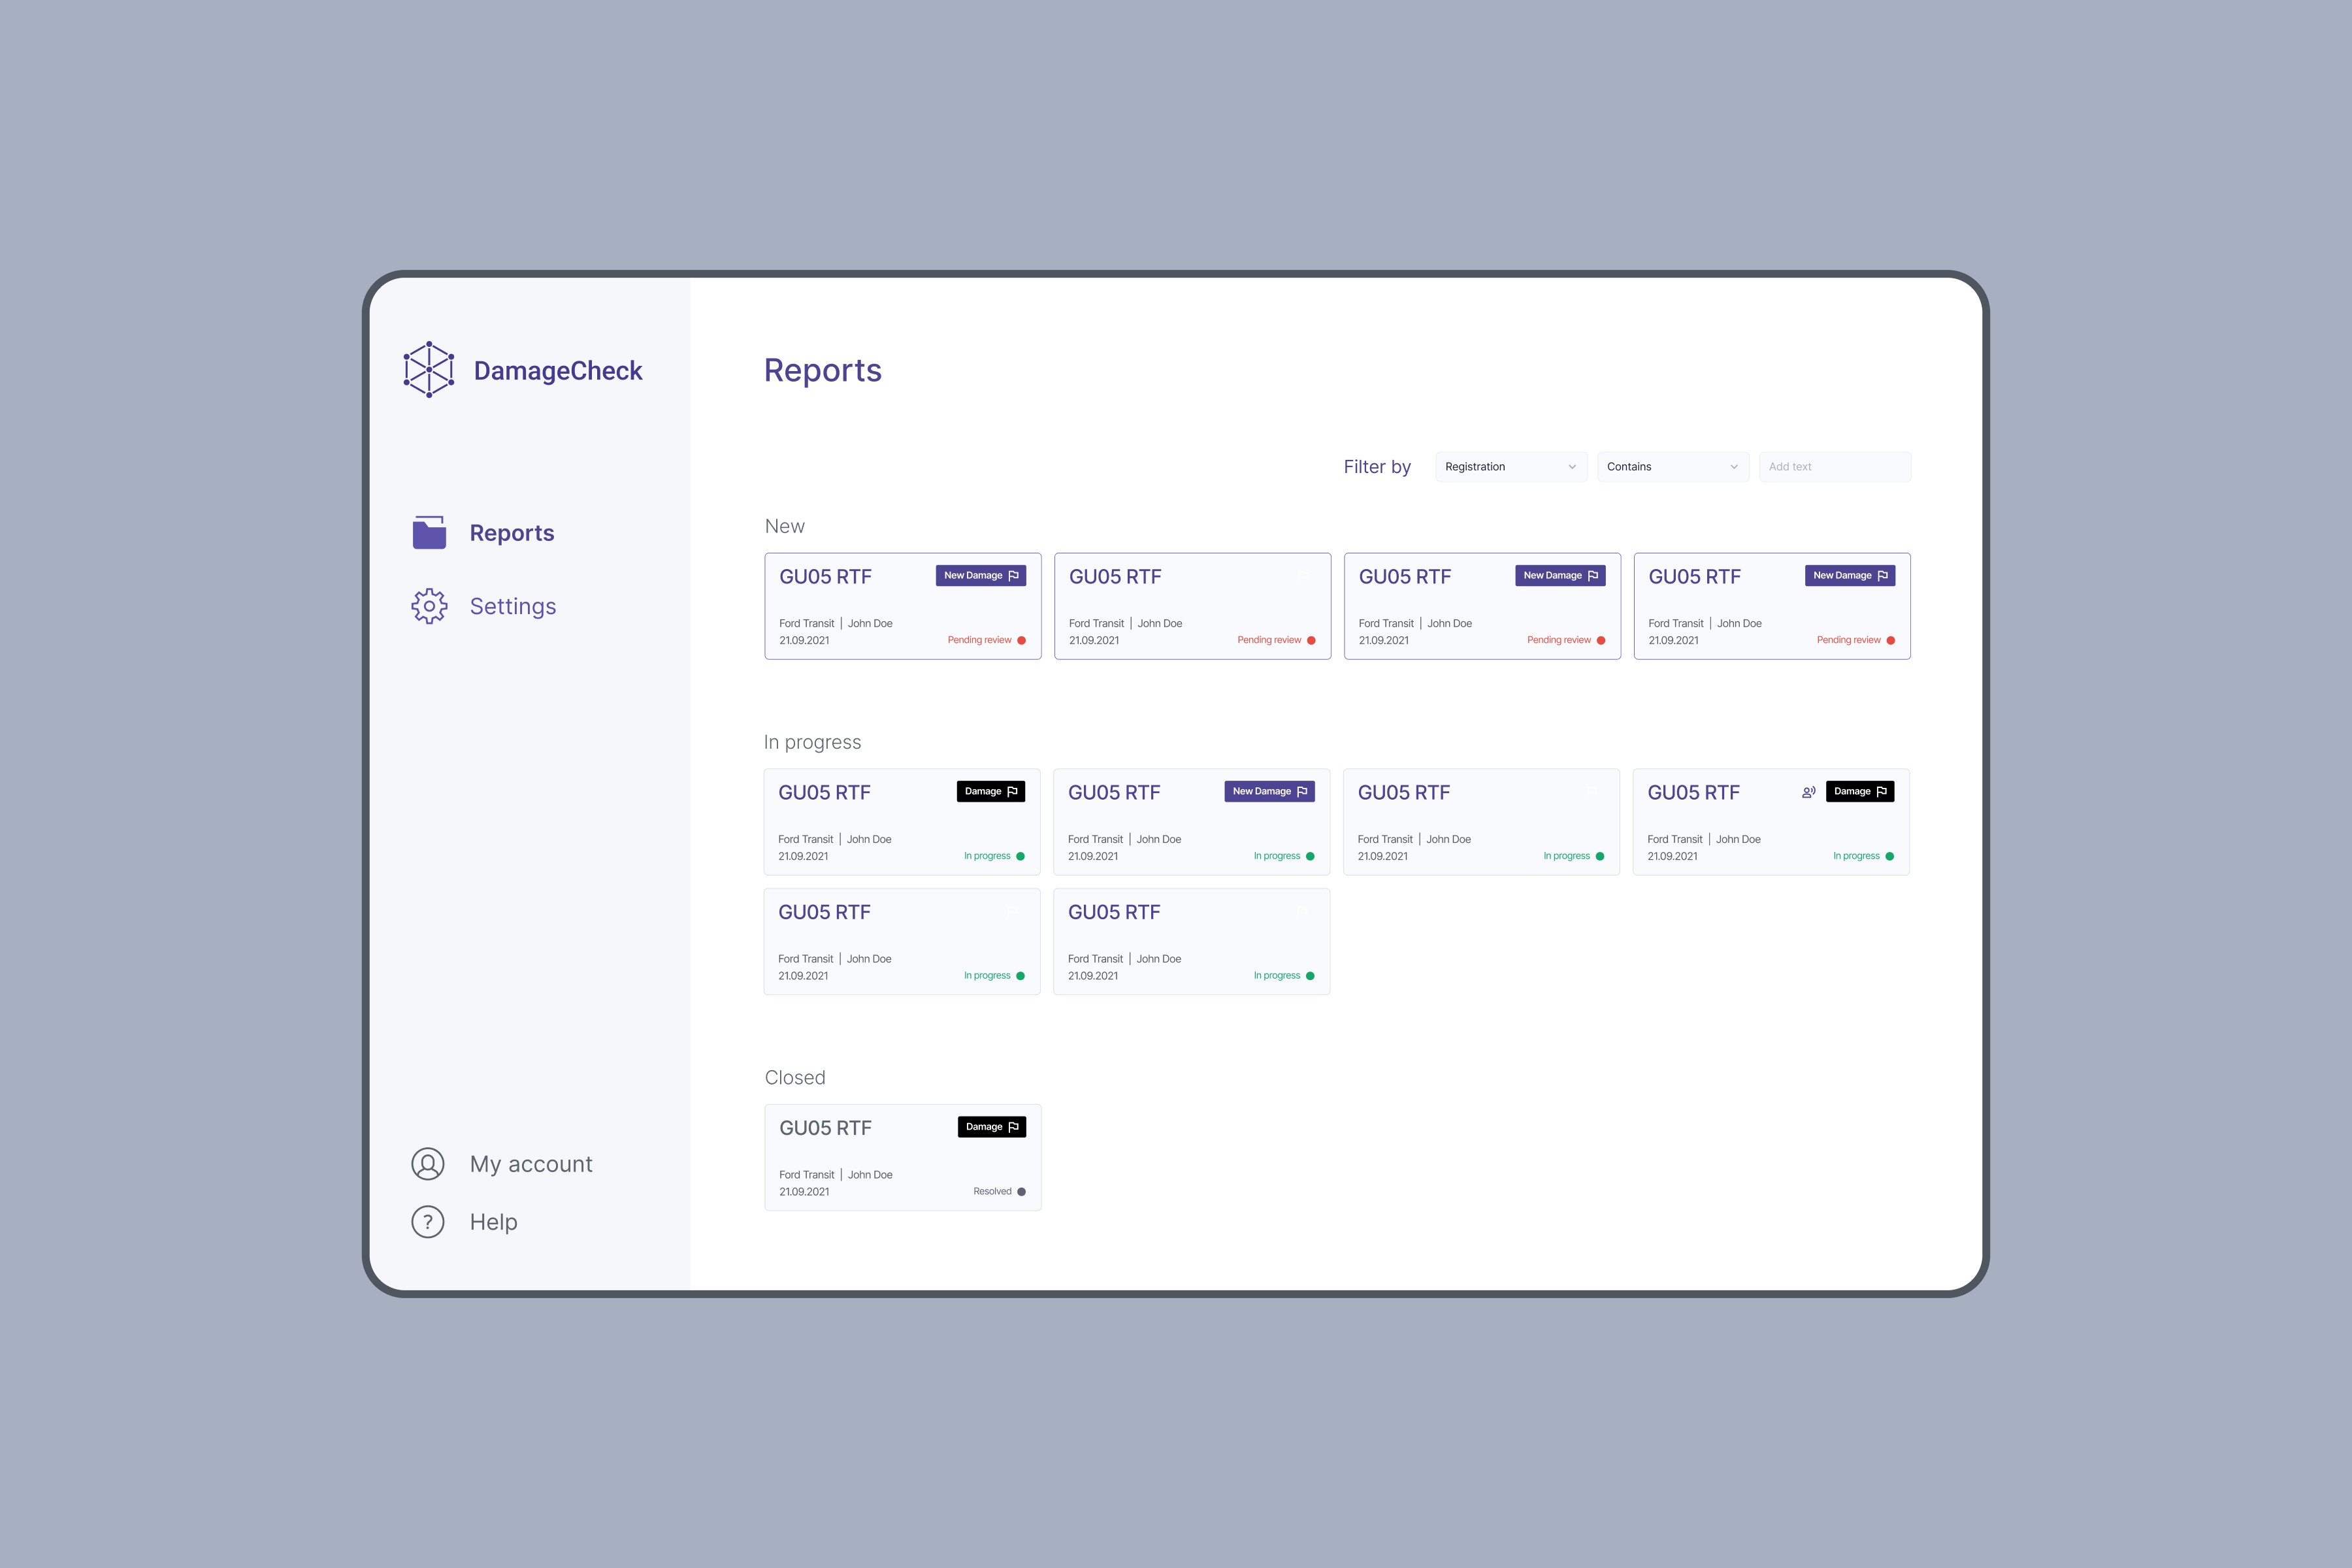The image size is (2352, 1568).
Task: Click the Help question mark icon
Action: click(428, 1221)
